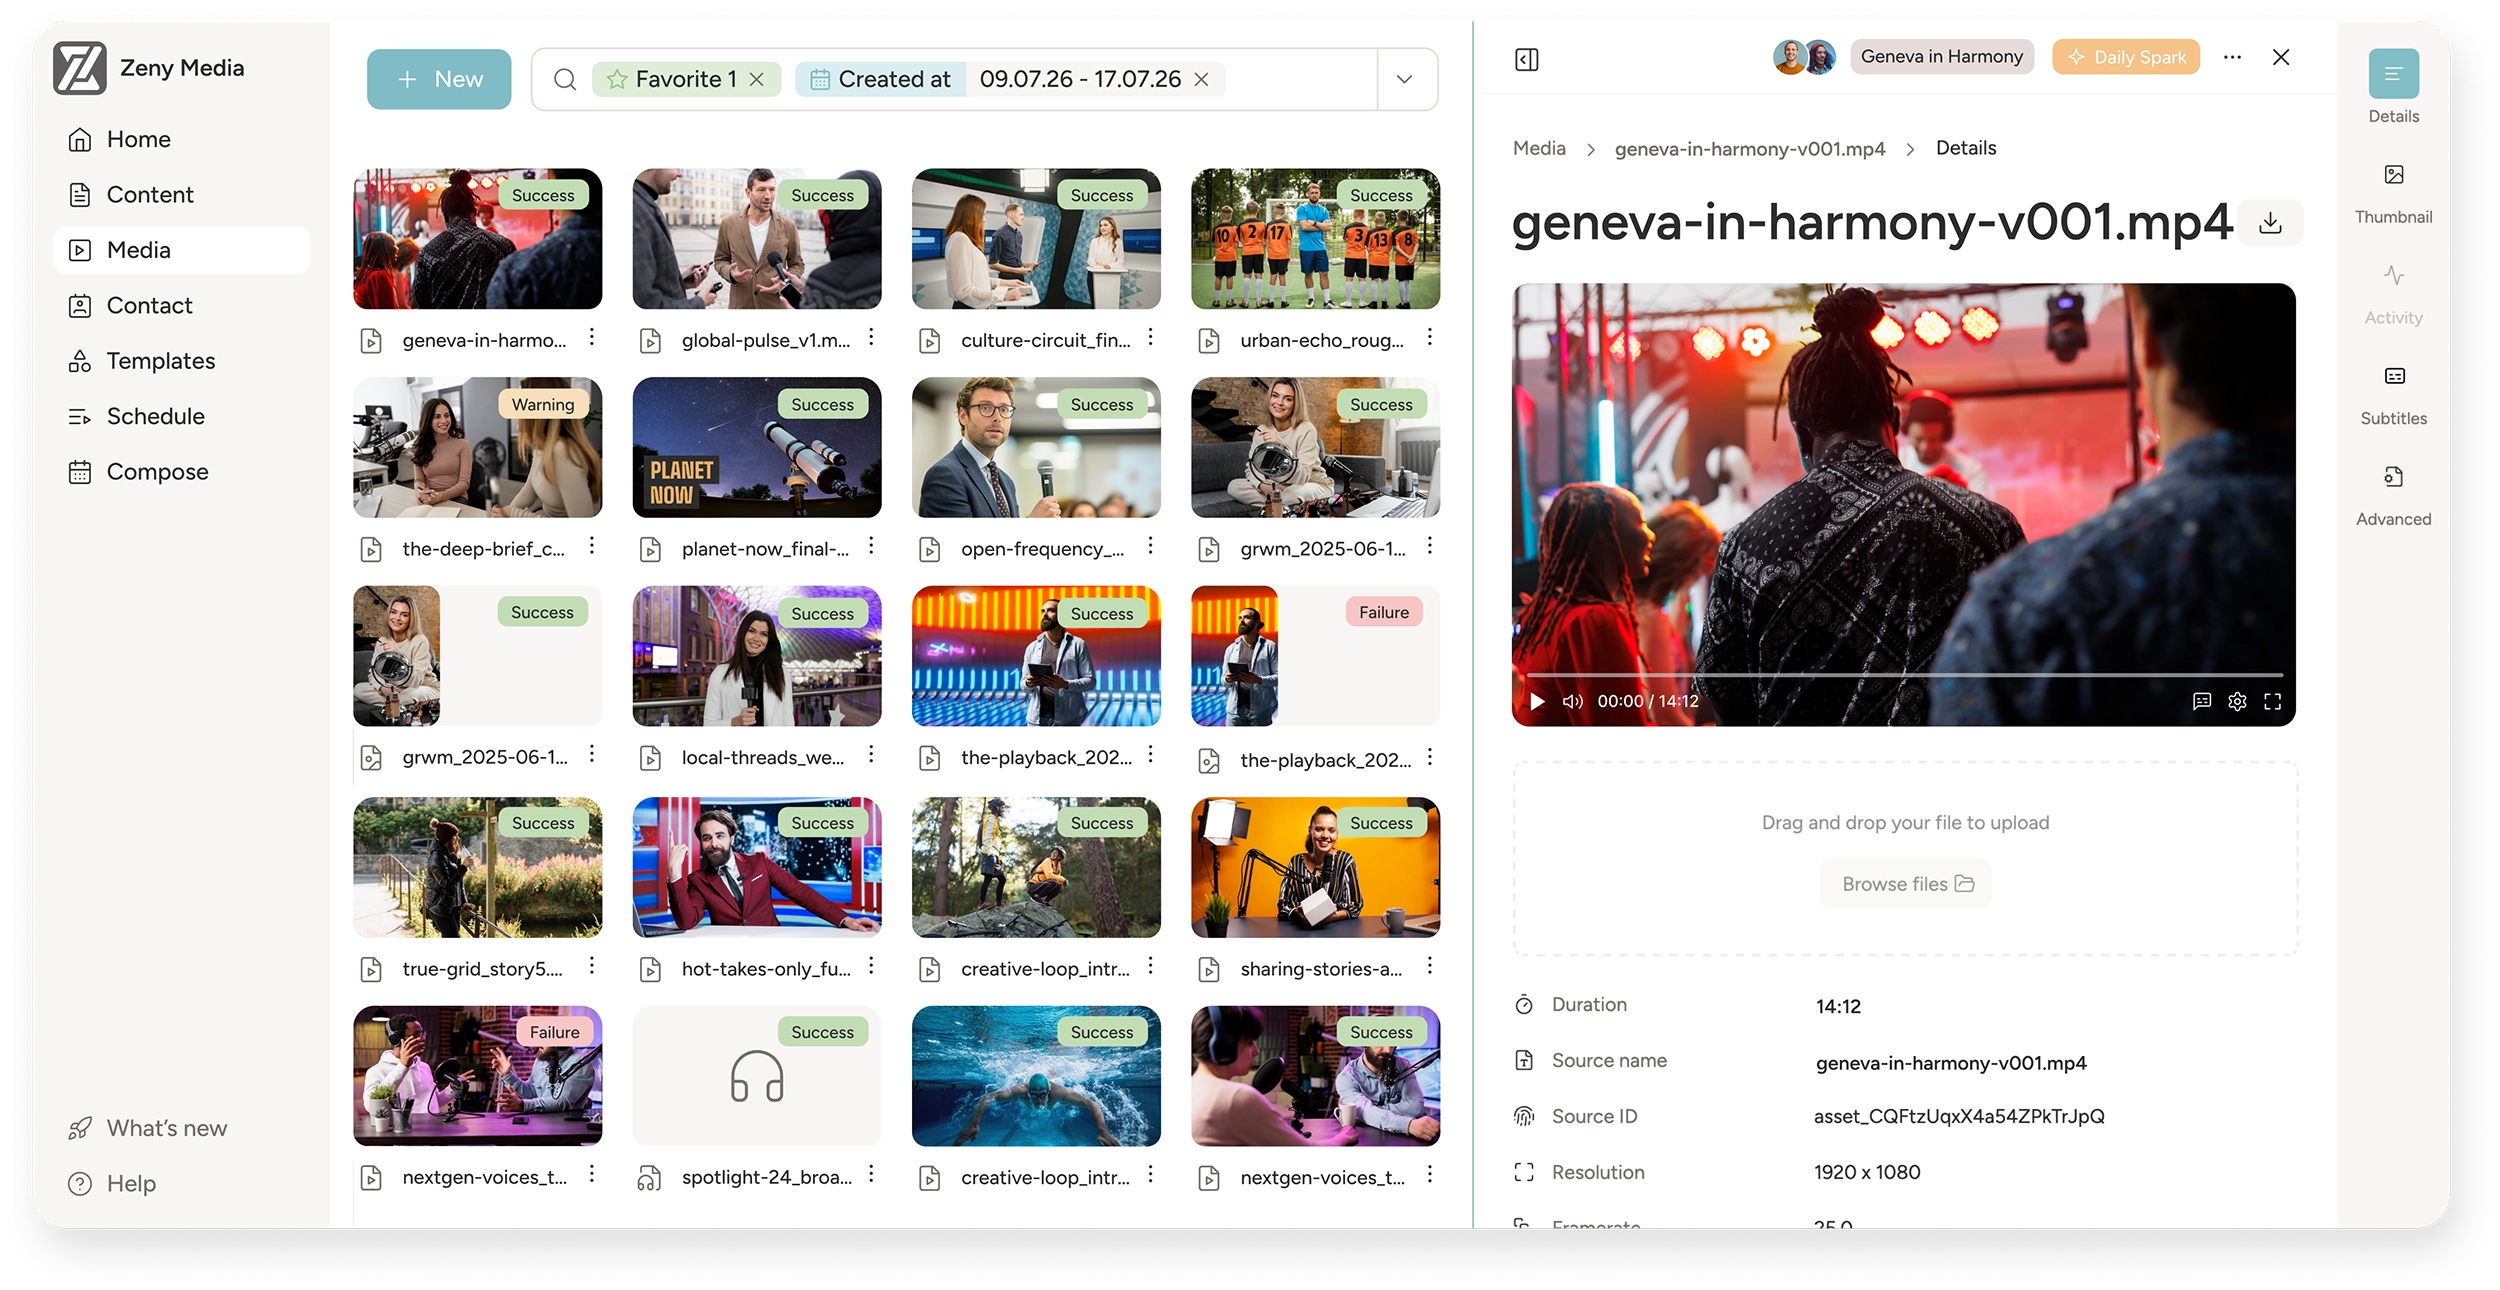This screenshot has width=2500, height=1290.
Task: Click video file icon beside sharing-stories-a
Action: click(x=1209, y=969)
